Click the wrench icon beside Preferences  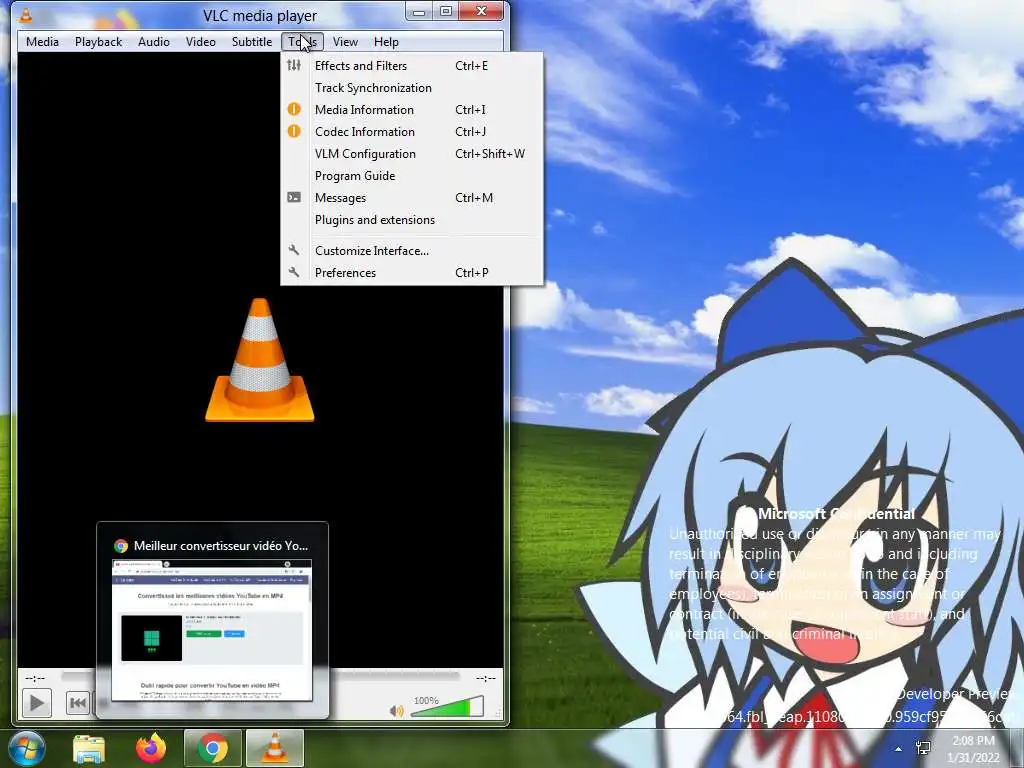pyautogui.click(x=294, y=272)
